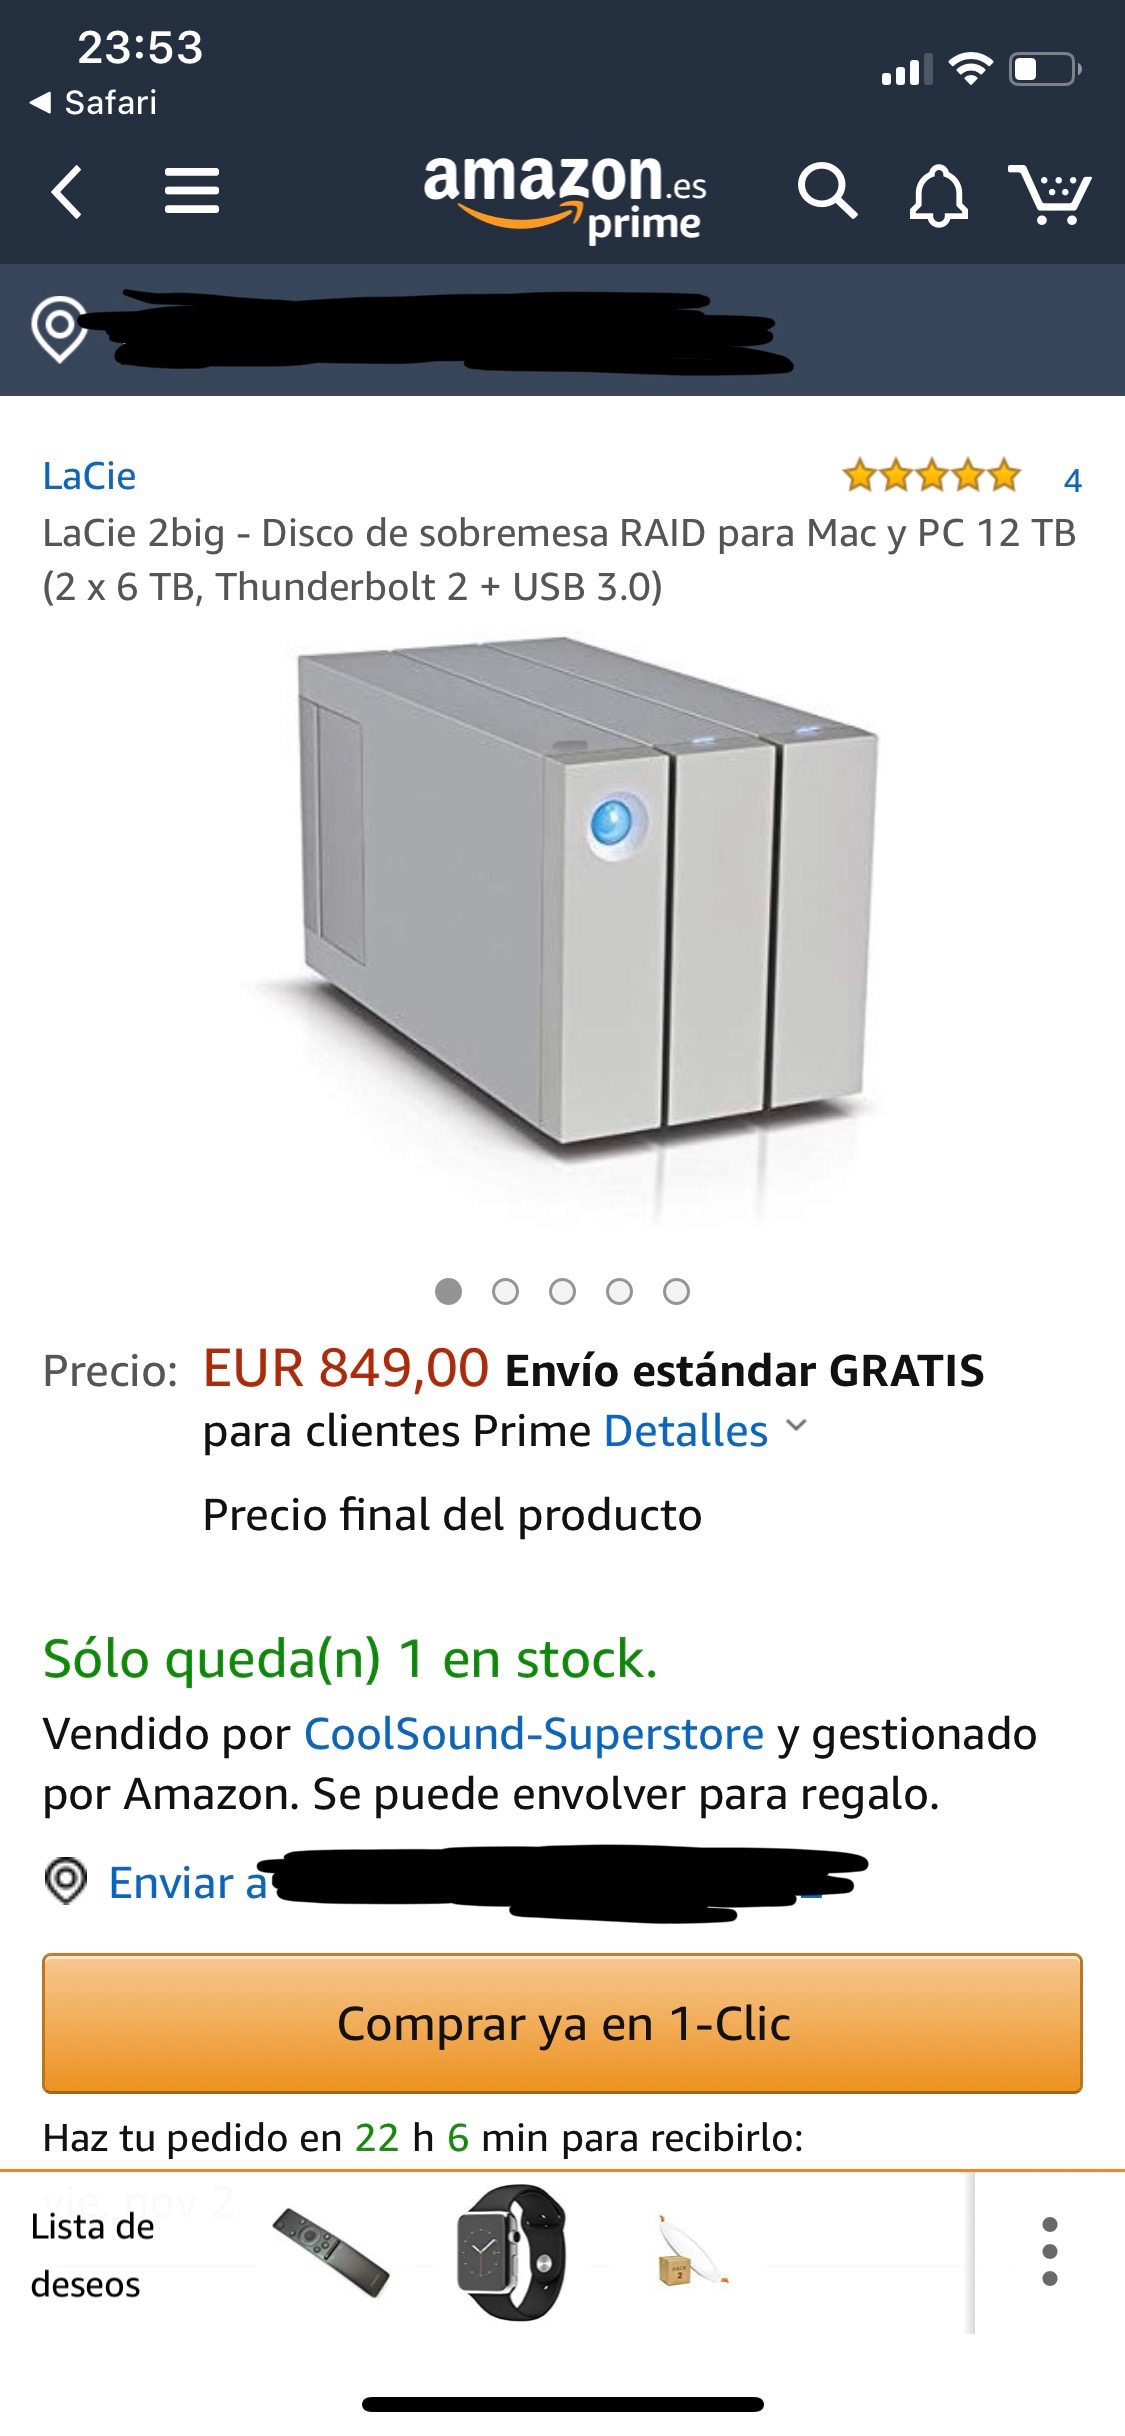1125x2436 pixels.
Task: Tap the back arrow in Amazon header
Action: [x=67, y=192]
